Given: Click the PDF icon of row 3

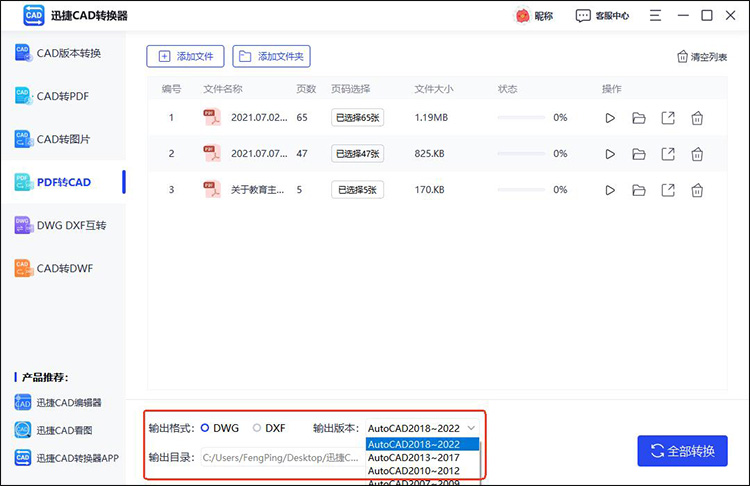Looking at the screenshot, I should click(212, 189).
